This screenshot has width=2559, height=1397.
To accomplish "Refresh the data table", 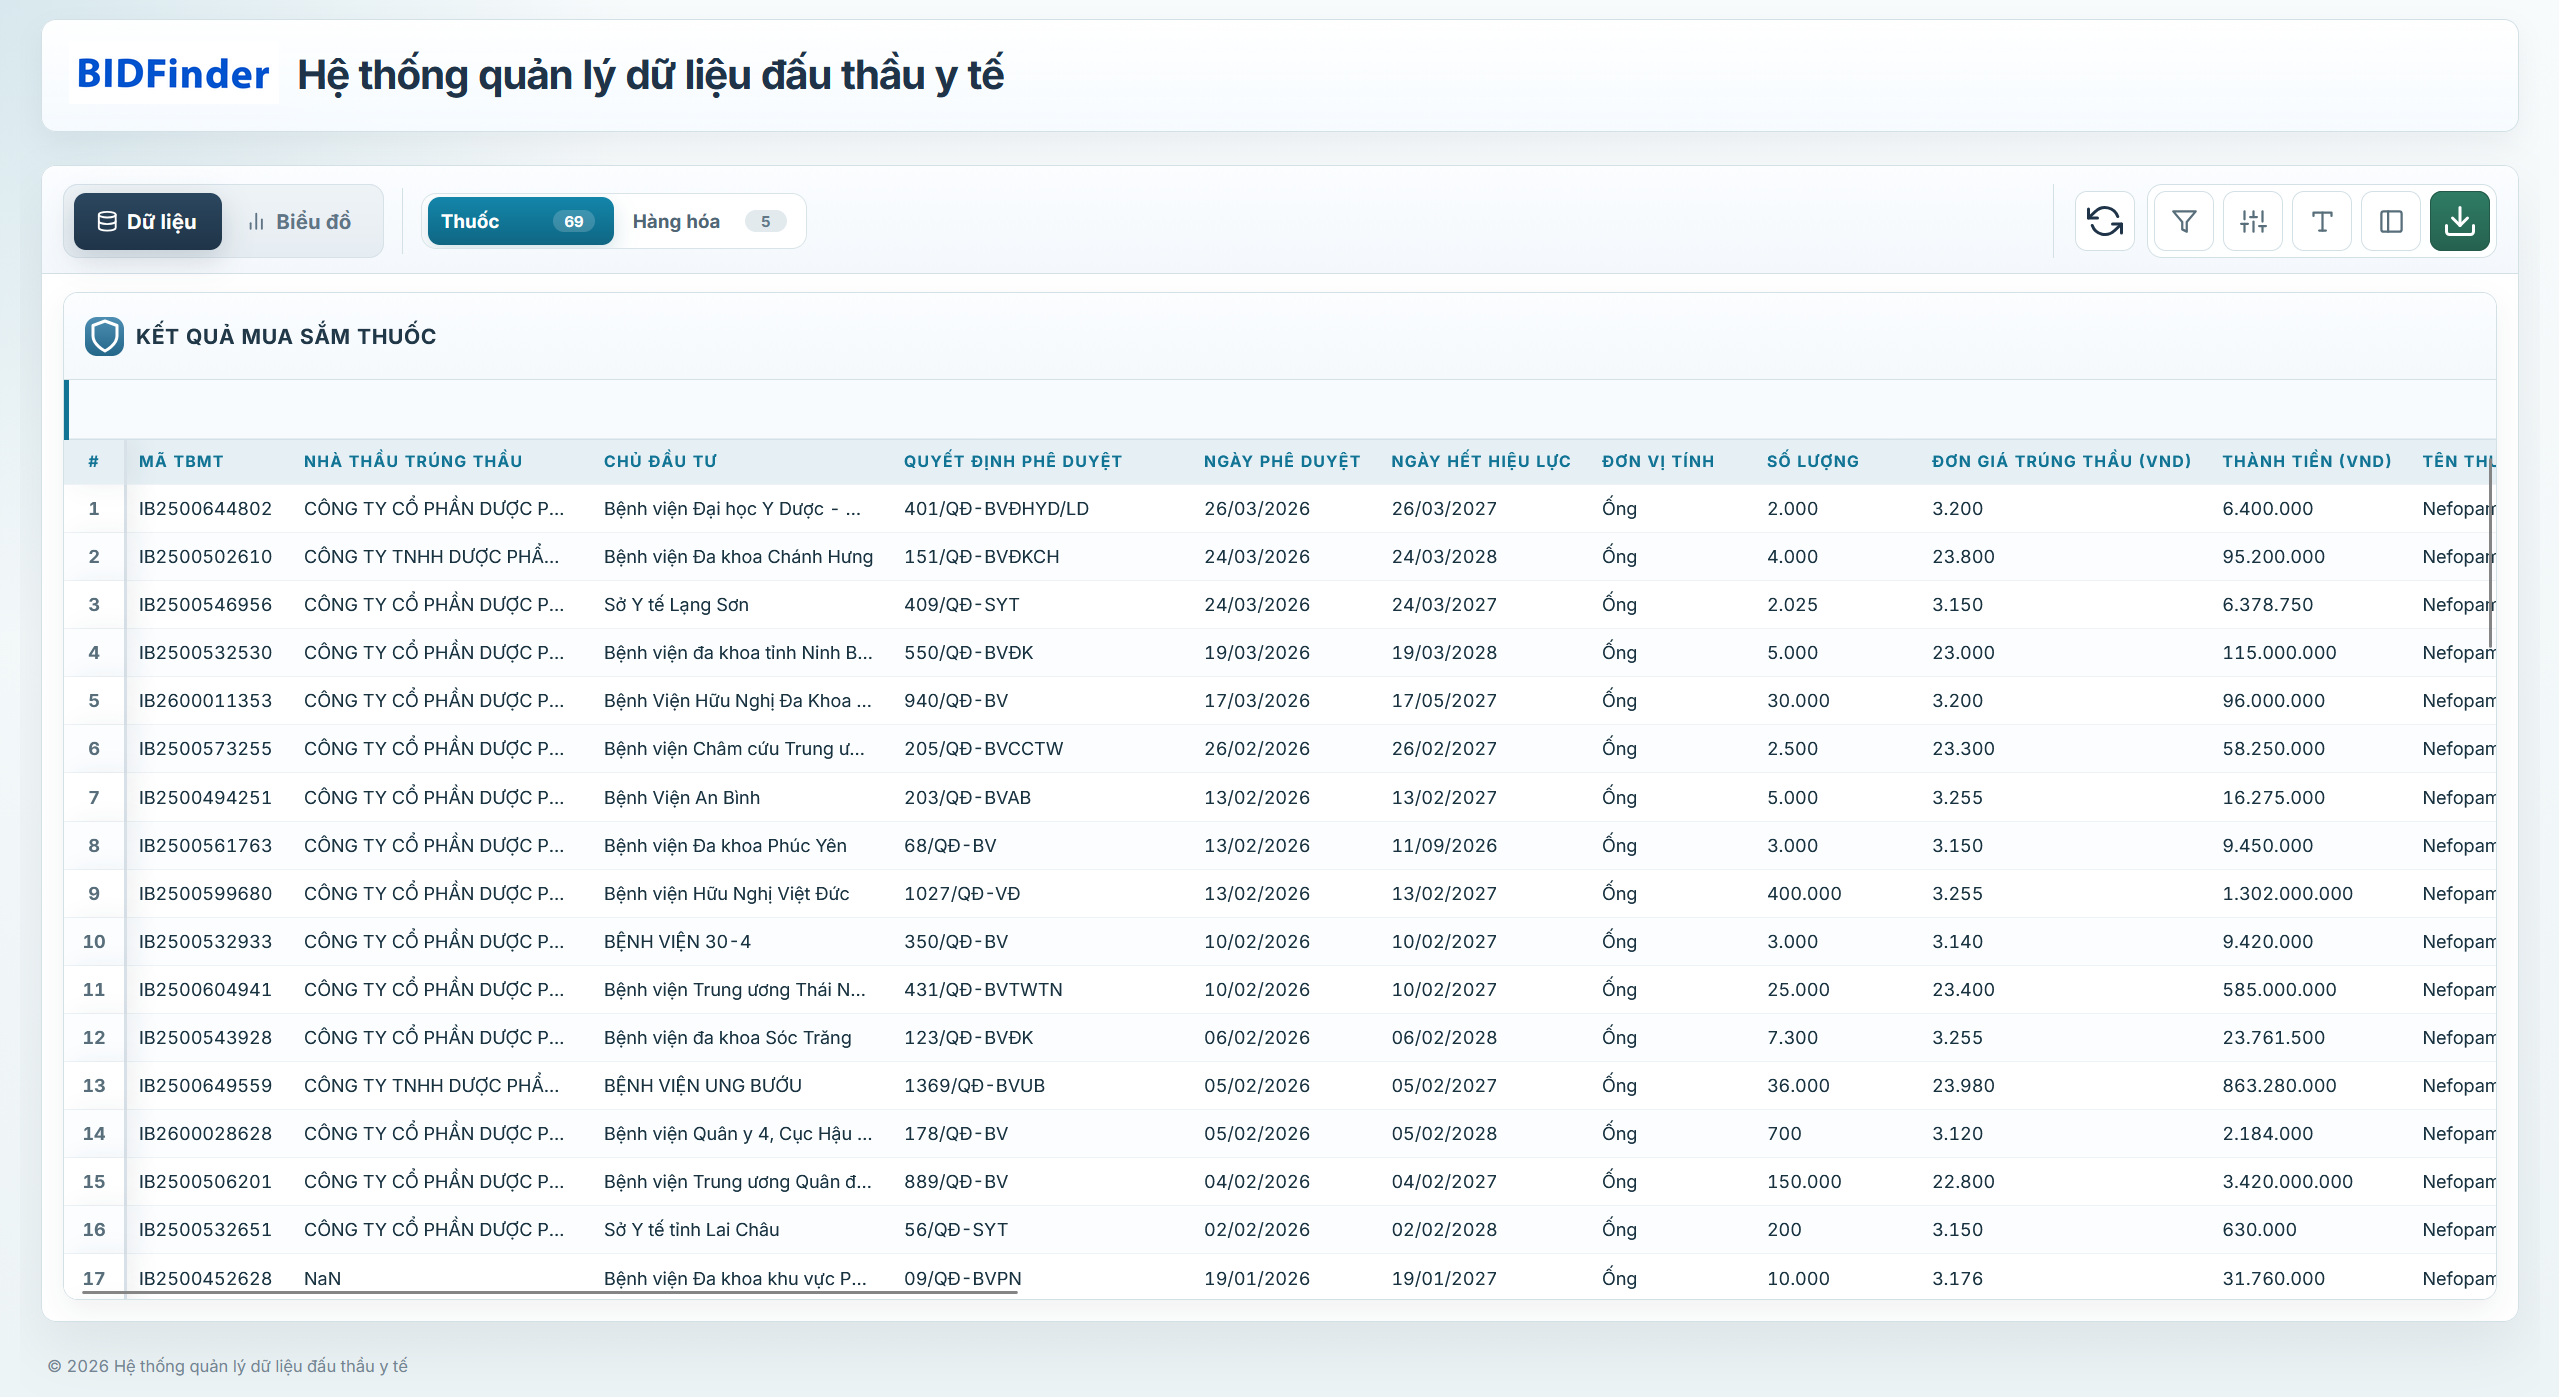I will pyautogui.click(x=2105, y=220).
